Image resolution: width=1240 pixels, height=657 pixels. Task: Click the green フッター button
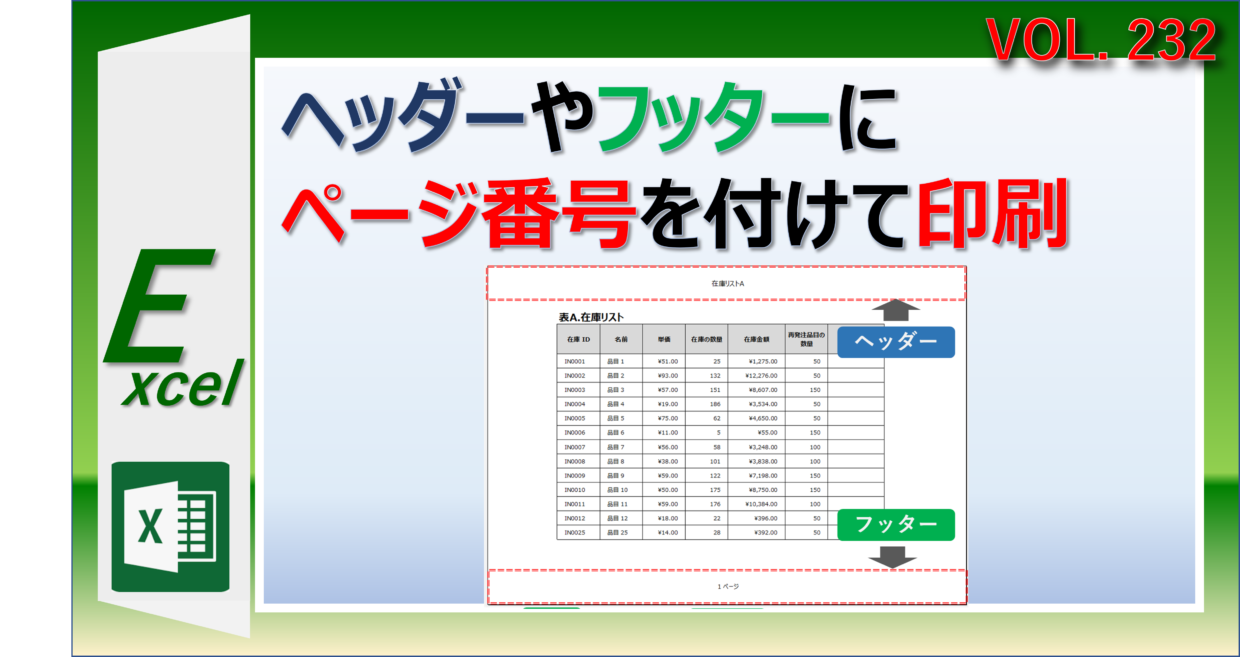(x=898, y=524)
